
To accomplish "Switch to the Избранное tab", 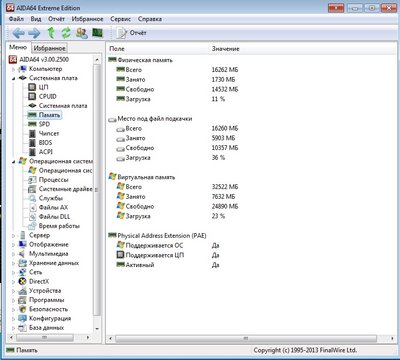I will coord(49,48).
